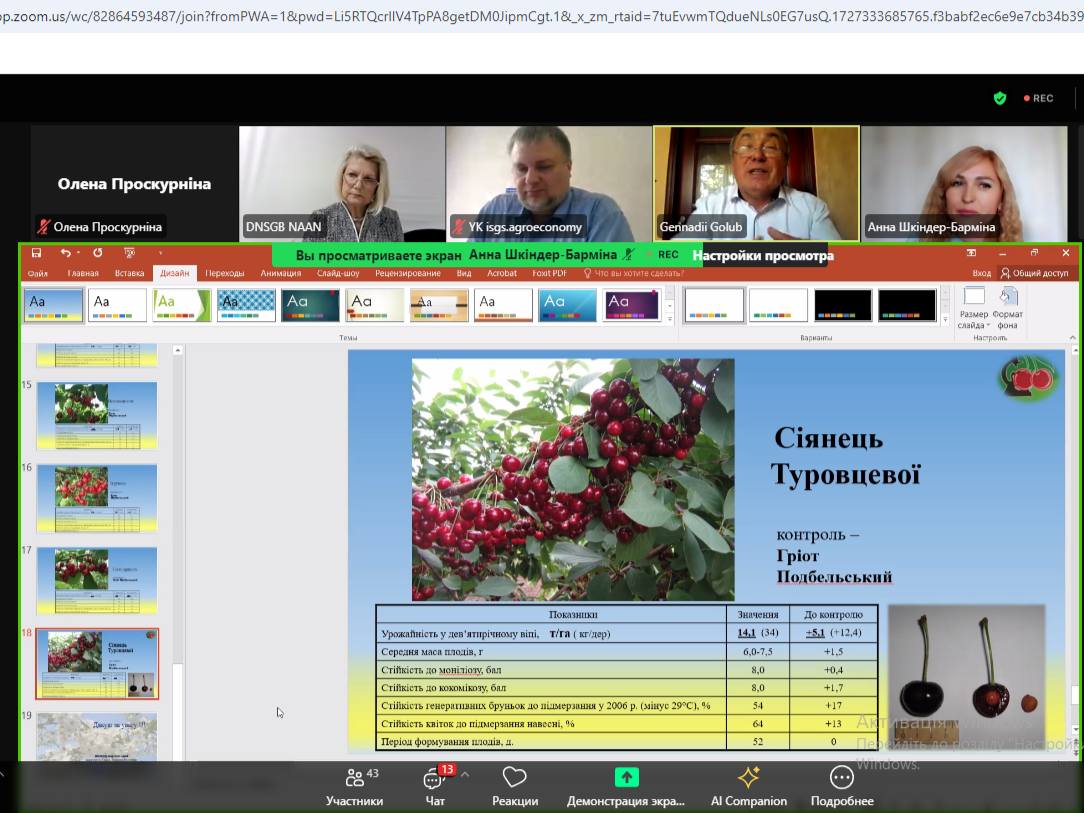Select slide 18 thumbnail
Screen dimensions: 1084x813
pyautogui.click(x=97, y=664)
